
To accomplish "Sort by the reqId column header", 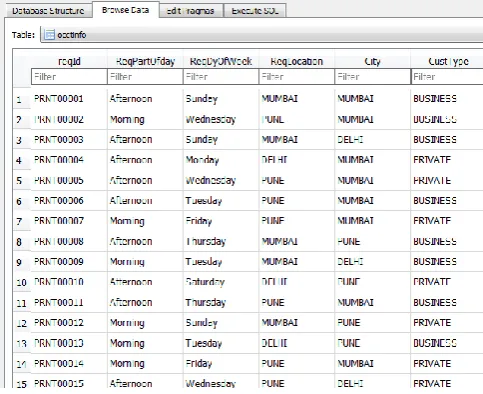I will pyautogui.click(x=69, y=61).
